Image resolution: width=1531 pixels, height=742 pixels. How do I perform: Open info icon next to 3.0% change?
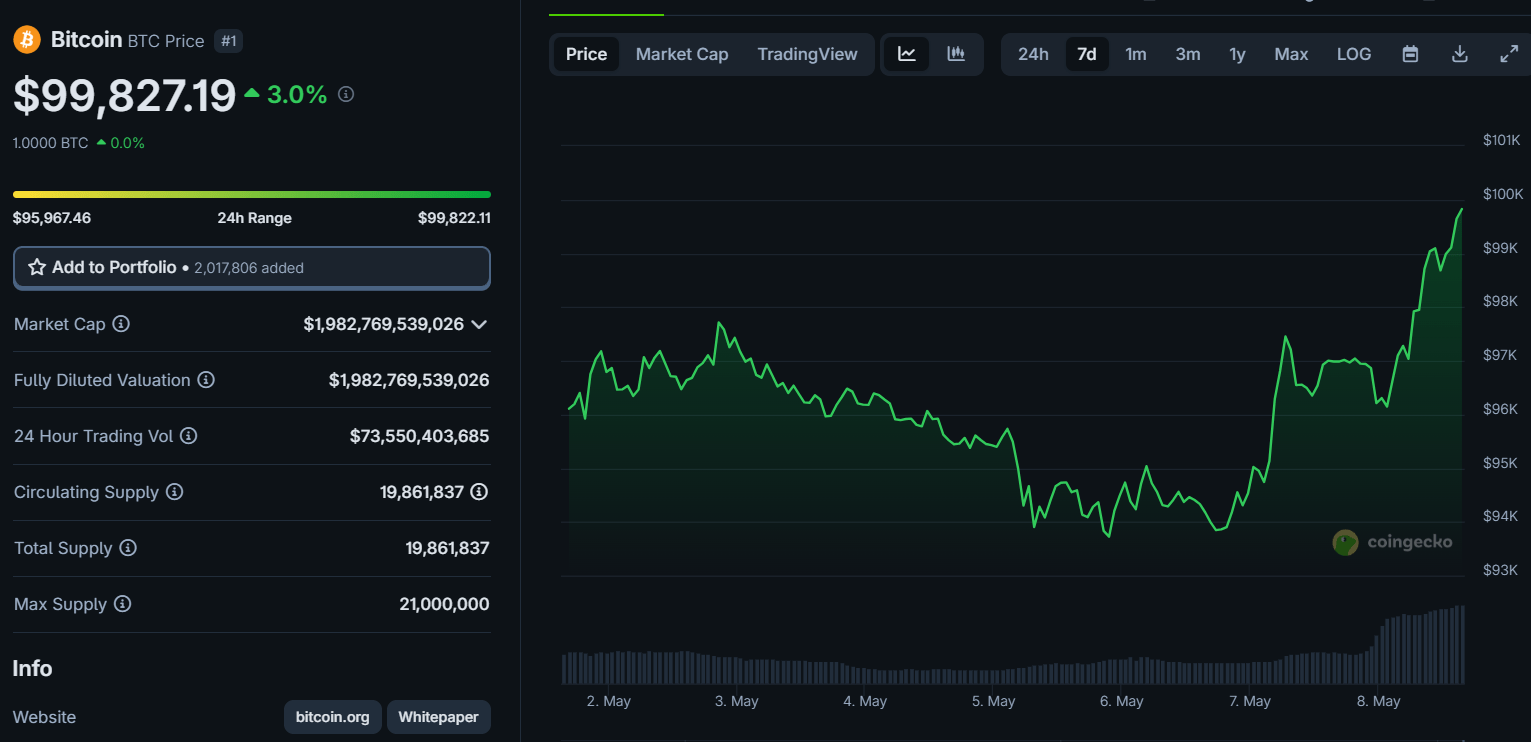coord(346,94)
